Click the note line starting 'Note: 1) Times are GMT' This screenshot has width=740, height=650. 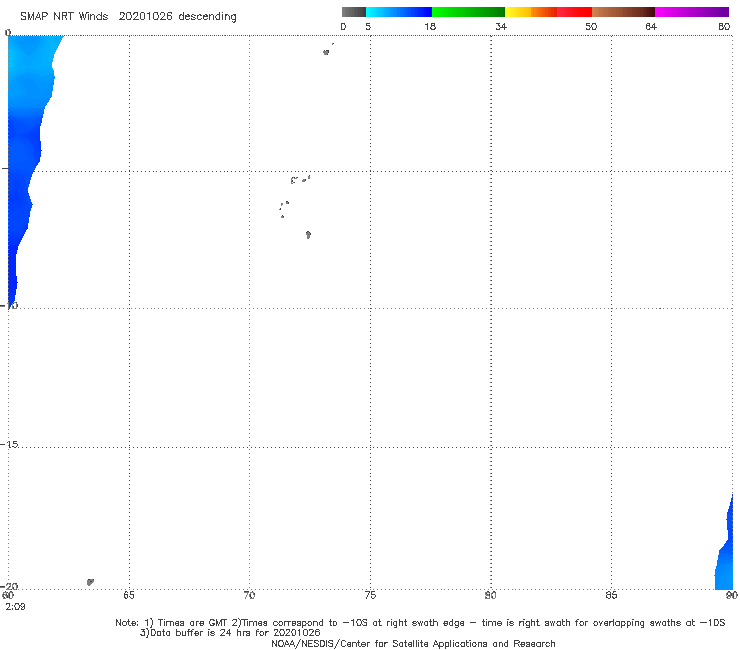(420, 623)
